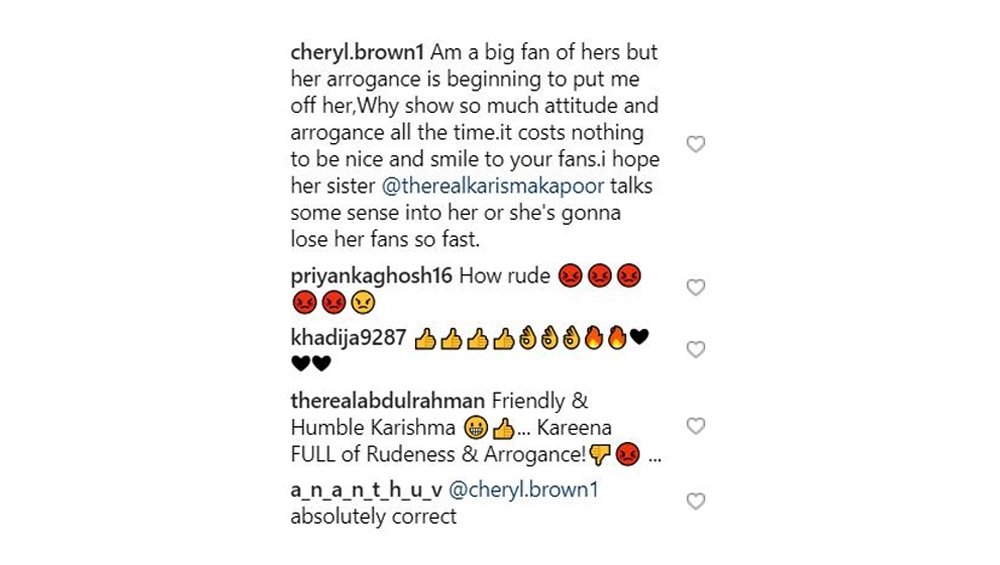Open cheryl.brown1's profile from the username

[x=357, y=52]
